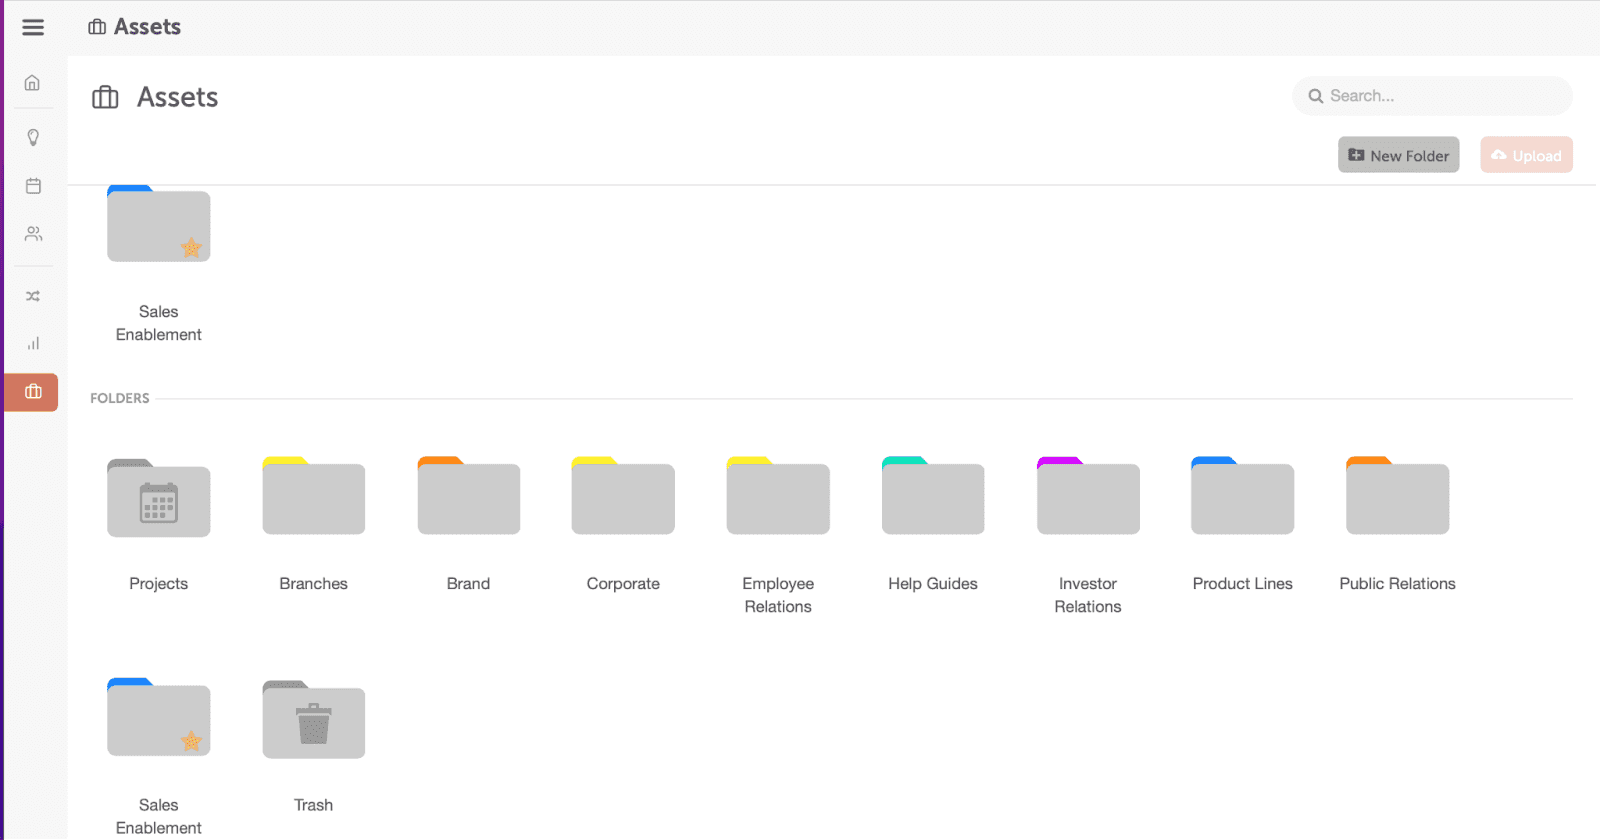Screen dimensions: 1600x840
Task: Open the calendar icon in the sidebar
Action: click(x=33, y=186)
